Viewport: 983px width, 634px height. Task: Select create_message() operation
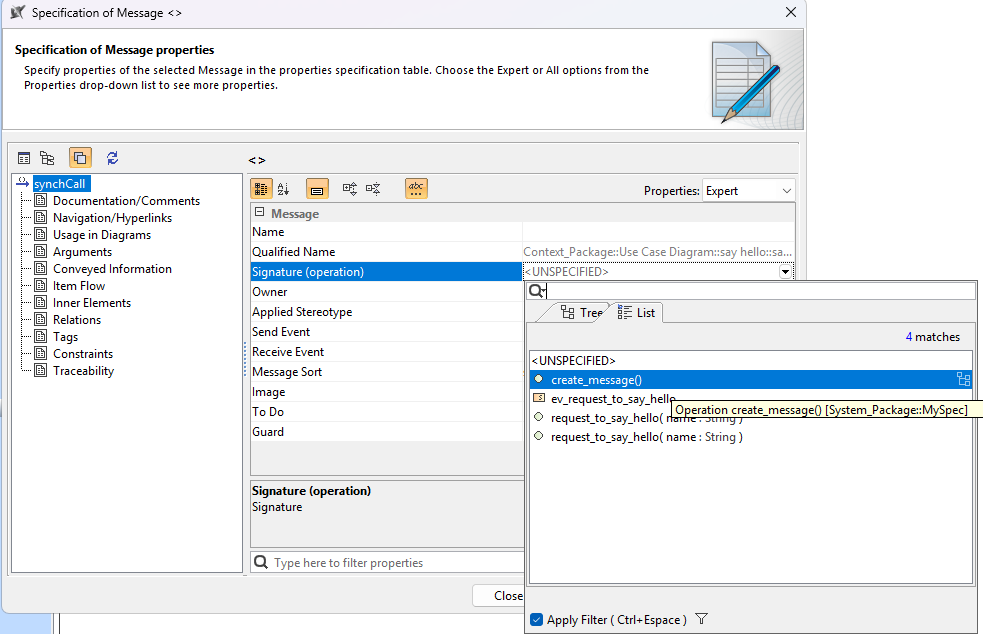[750, 379]
